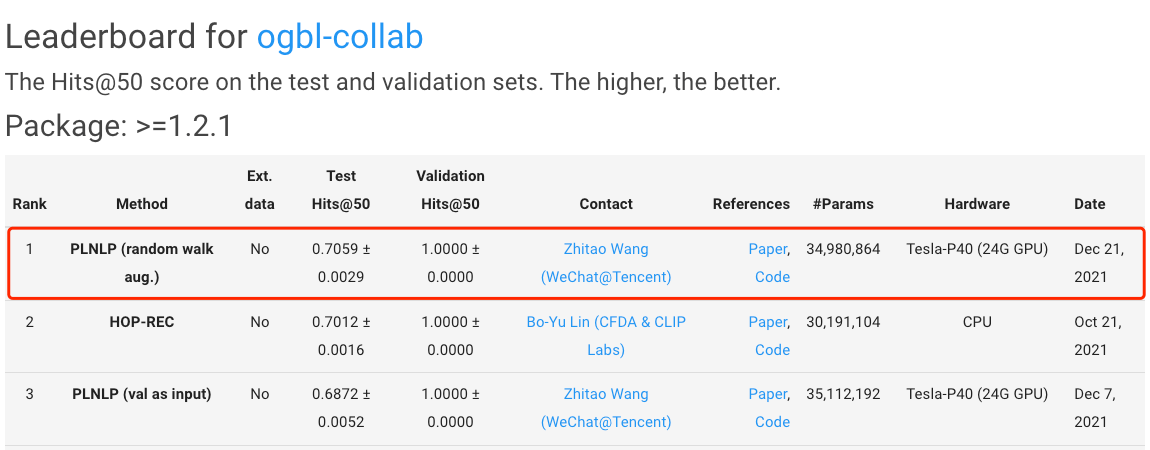
Task: Click the Test Hits@50 column header
Action: coord(341,190)
